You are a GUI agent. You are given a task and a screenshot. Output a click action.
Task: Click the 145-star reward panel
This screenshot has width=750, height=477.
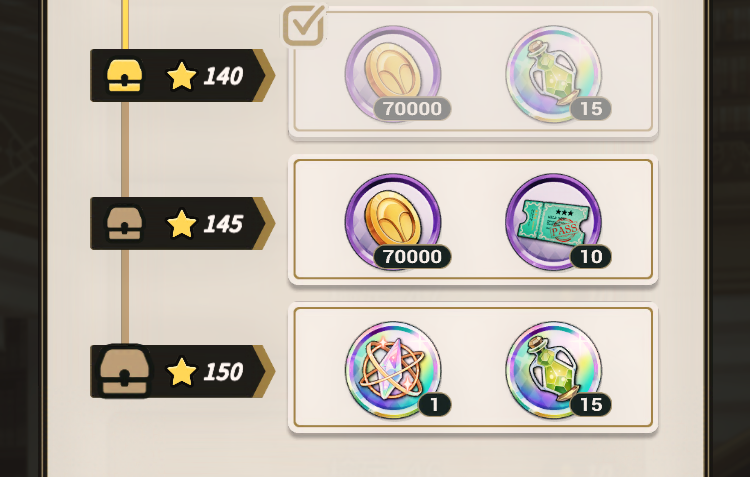[473, 220]
